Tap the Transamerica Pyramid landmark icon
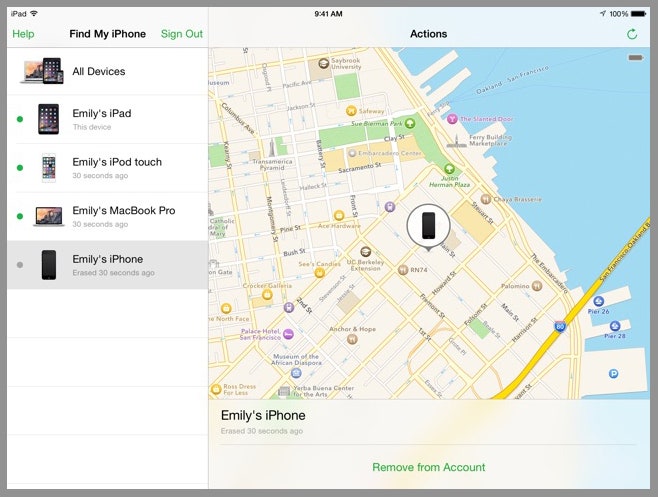658x497 pixels. pyautogui.click(x=272, y=148)
